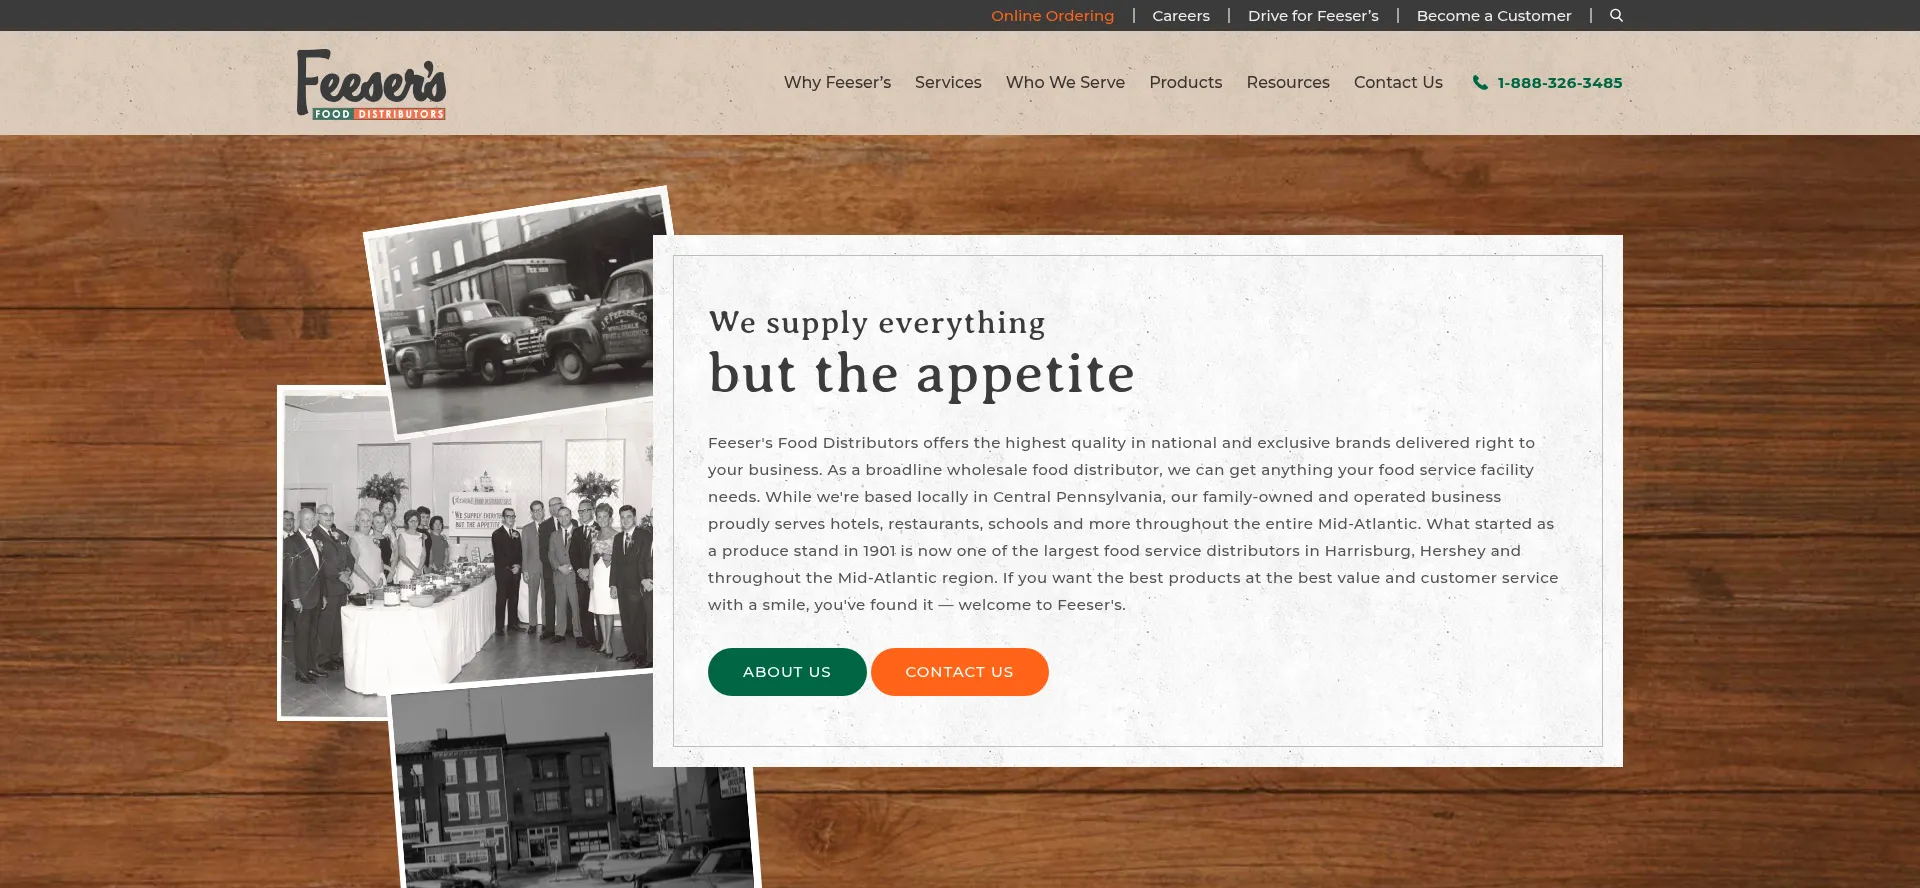Call the 1-888-326-3485 phone number
The width and height of the screenshot is (1920, 888).
point(1560,83)
